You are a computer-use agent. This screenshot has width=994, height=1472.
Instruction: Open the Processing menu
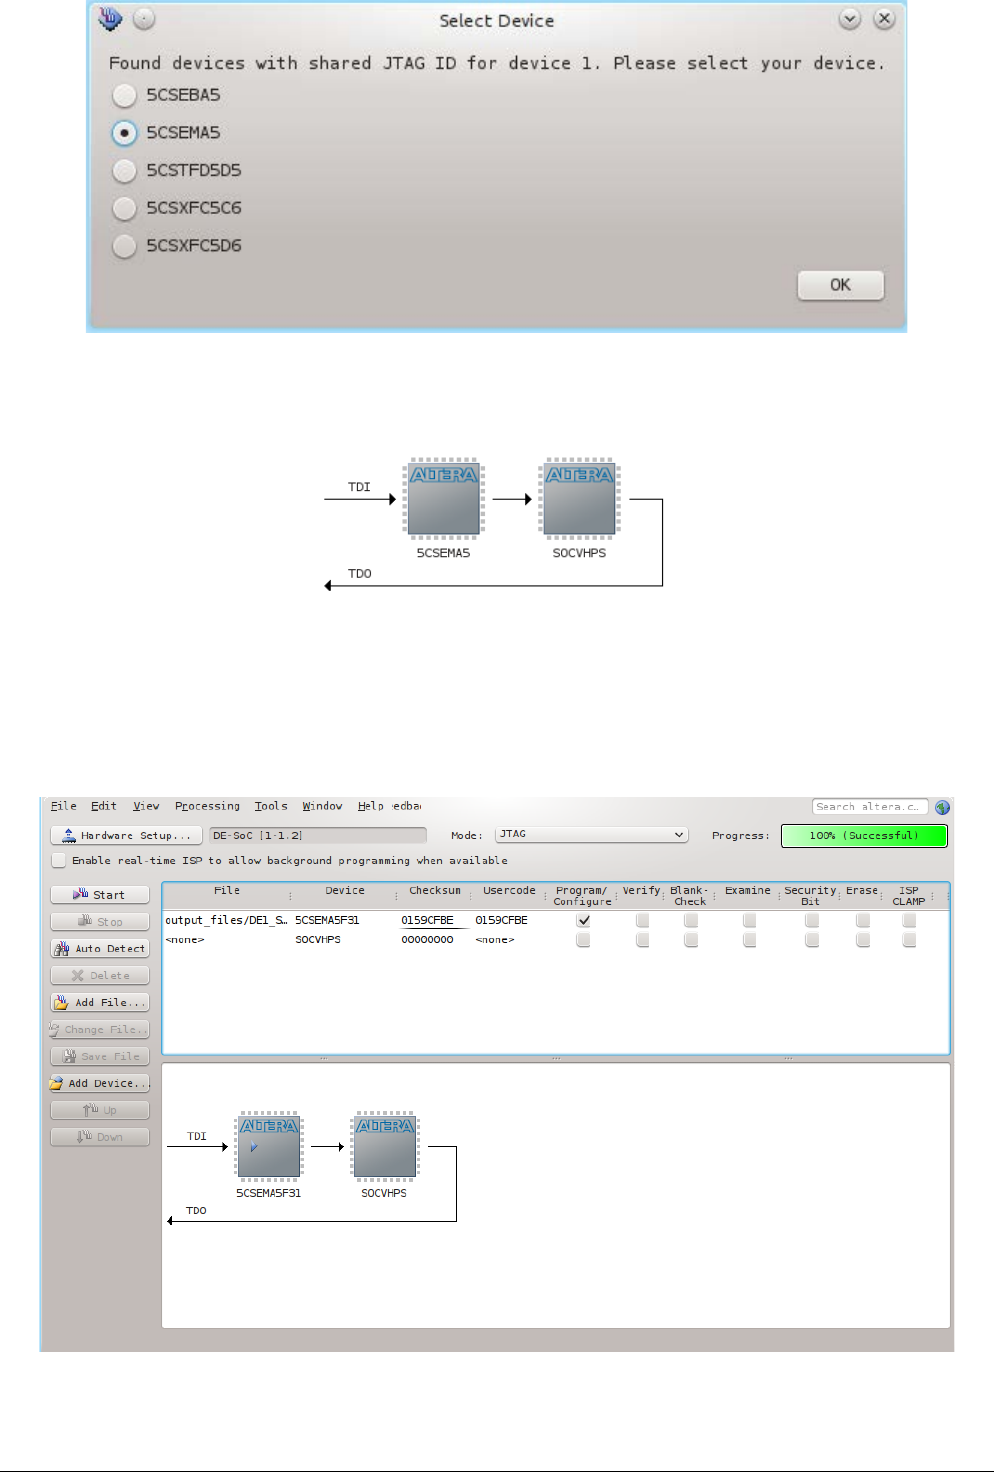207,806
